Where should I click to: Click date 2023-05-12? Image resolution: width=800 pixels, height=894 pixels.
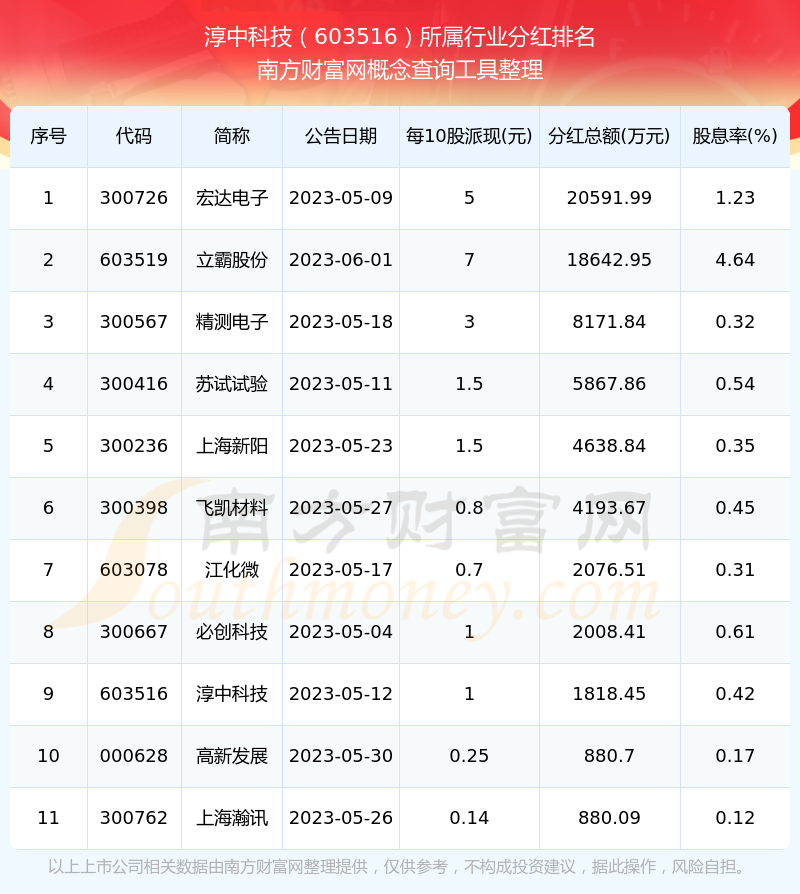pyautogui.click(x=341, y=694)
